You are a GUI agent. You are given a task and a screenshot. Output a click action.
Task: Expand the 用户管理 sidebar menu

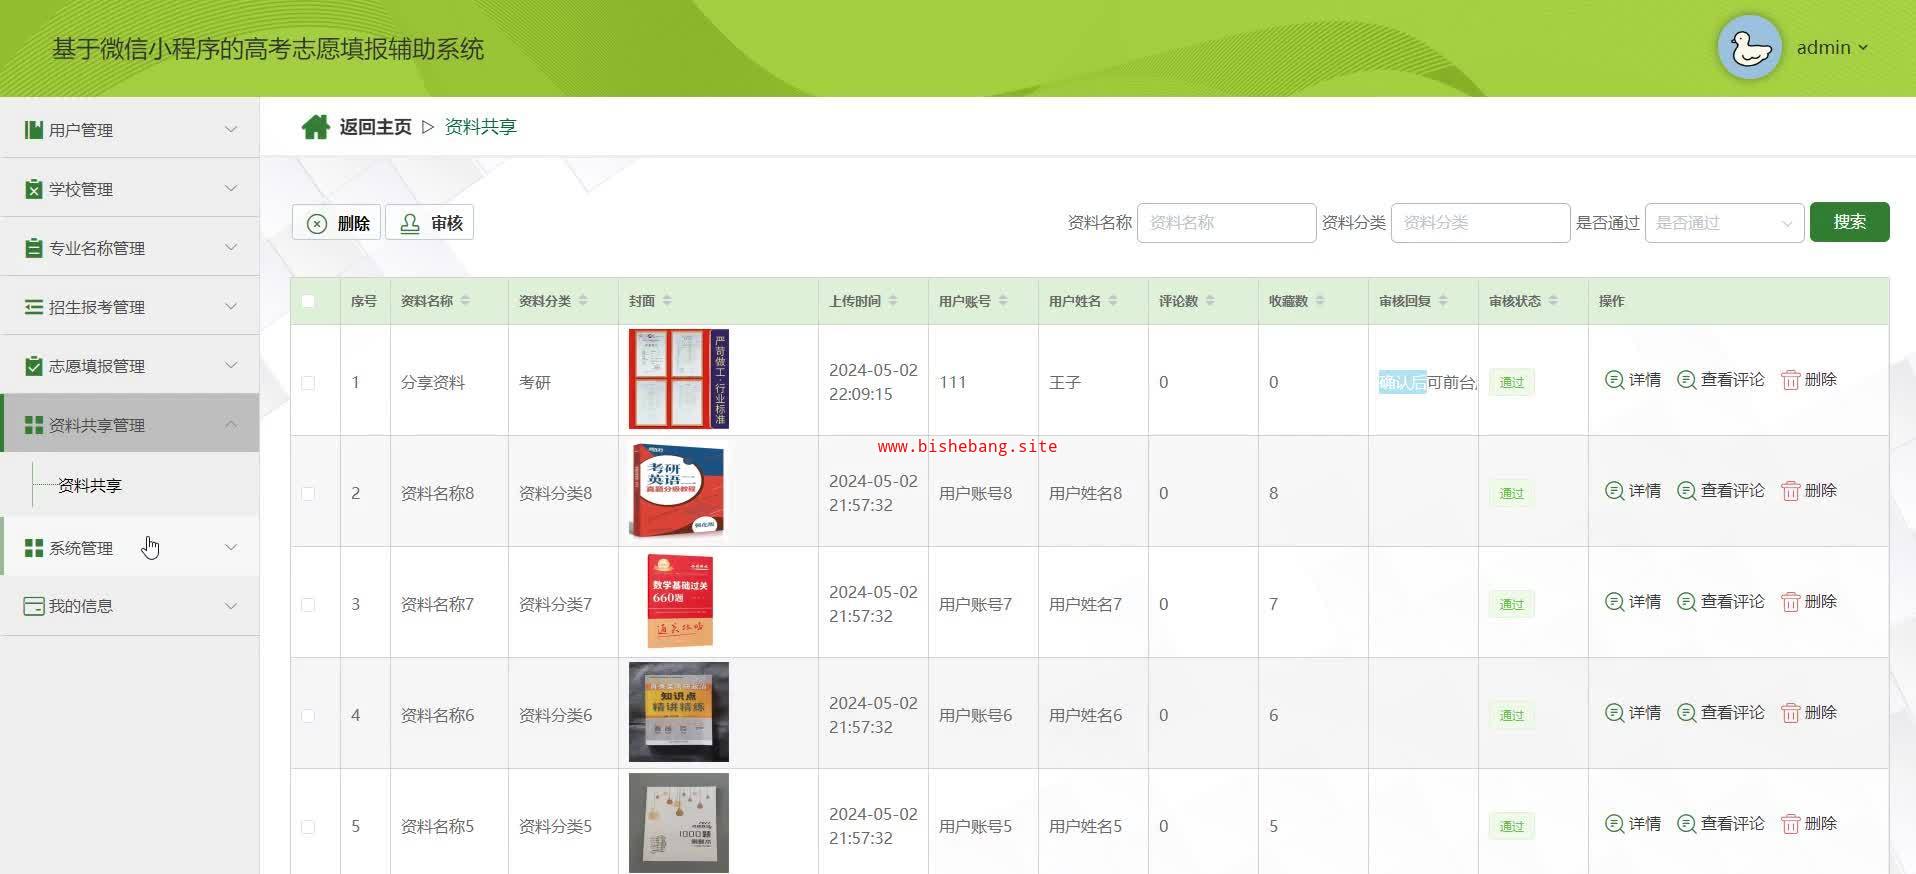point(130,130)
